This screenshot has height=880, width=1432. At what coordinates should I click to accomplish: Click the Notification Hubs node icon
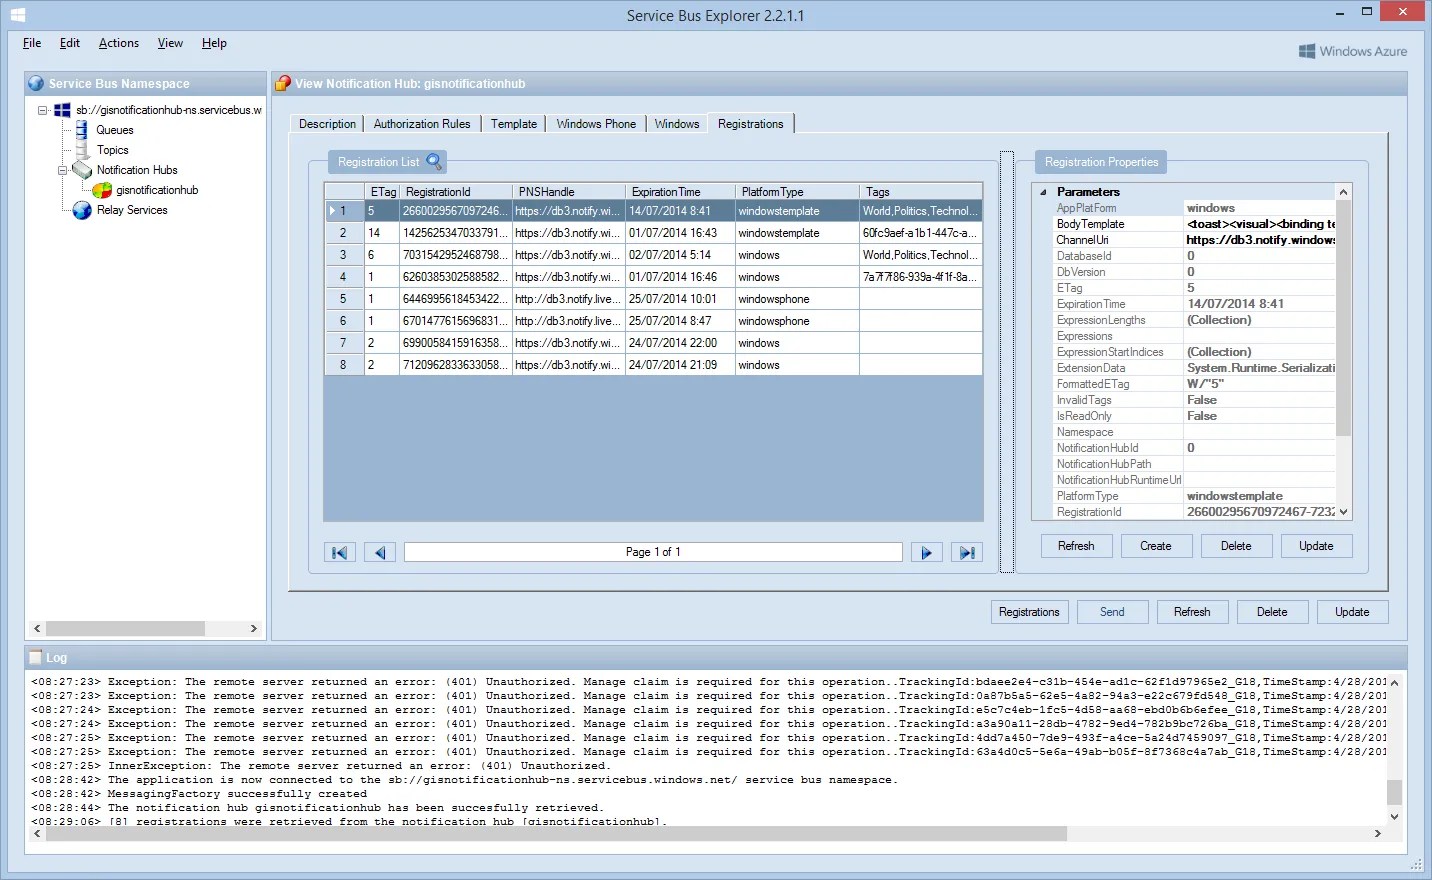pyautogui.click(x=82, y=170)
